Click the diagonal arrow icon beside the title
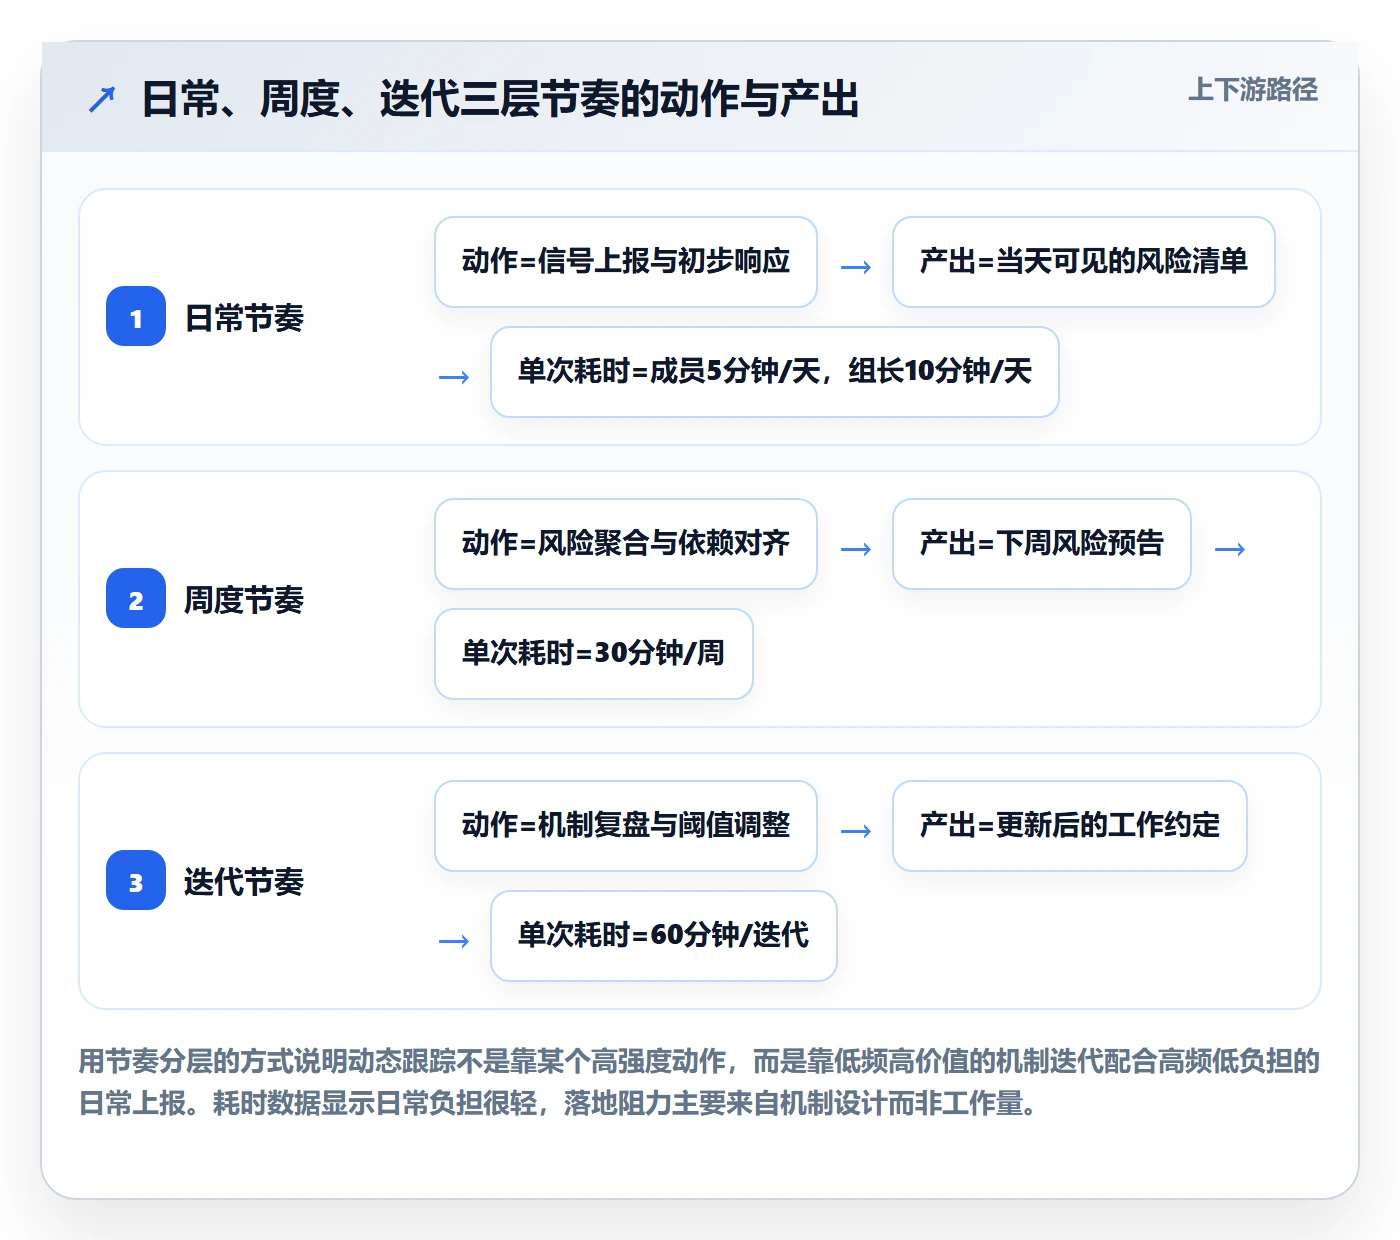 (x=102, y=99)
